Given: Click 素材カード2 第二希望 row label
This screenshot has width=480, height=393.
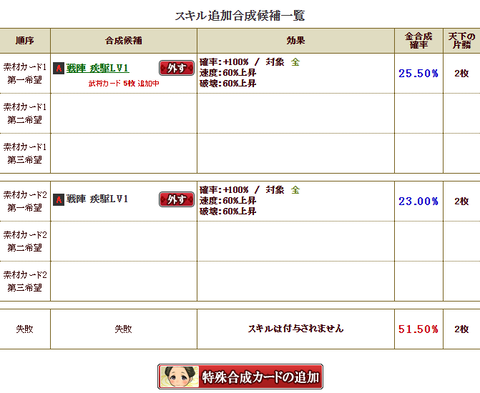Looking at the screenshot, I should point(25,241).
